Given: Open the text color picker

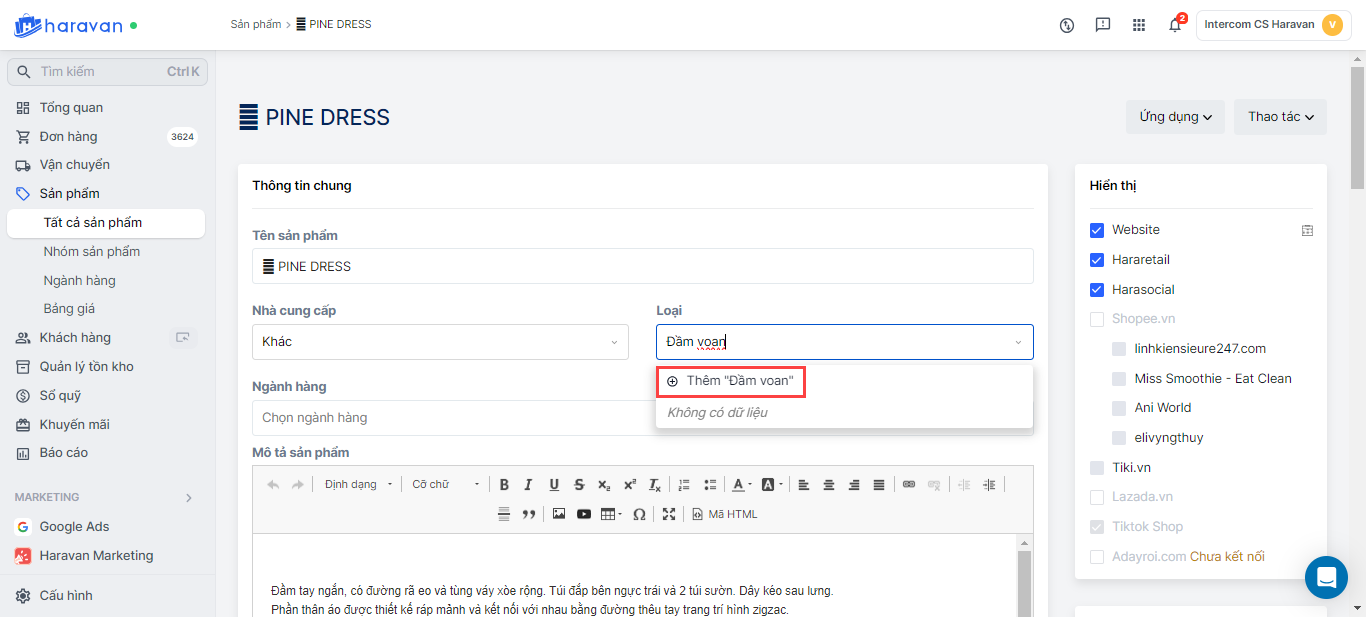Looking at the screenshot, I should (x=740, y=485).
